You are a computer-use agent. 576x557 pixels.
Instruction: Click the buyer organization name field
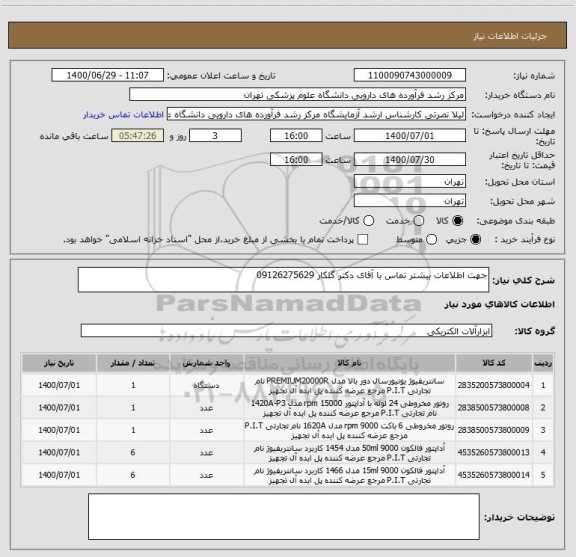pos(298,95)
